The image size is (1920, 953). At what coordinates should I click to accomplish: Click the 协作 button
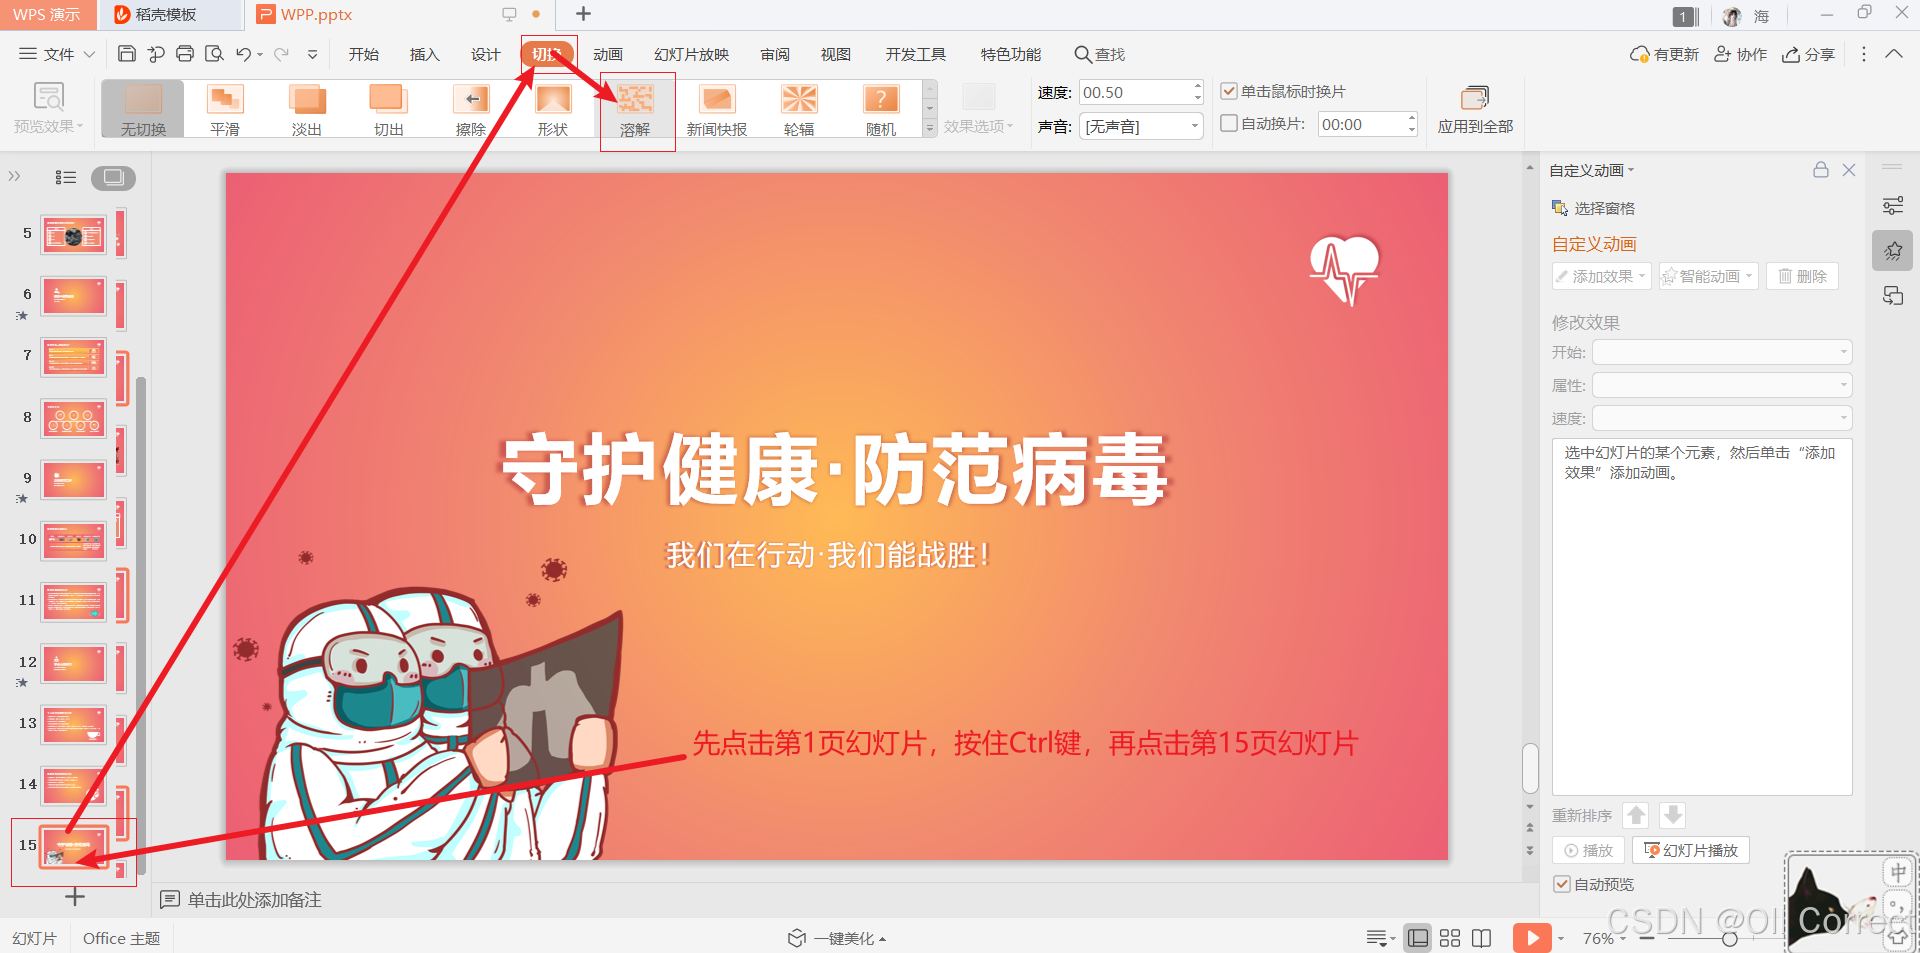click(x=1741, y=54)
